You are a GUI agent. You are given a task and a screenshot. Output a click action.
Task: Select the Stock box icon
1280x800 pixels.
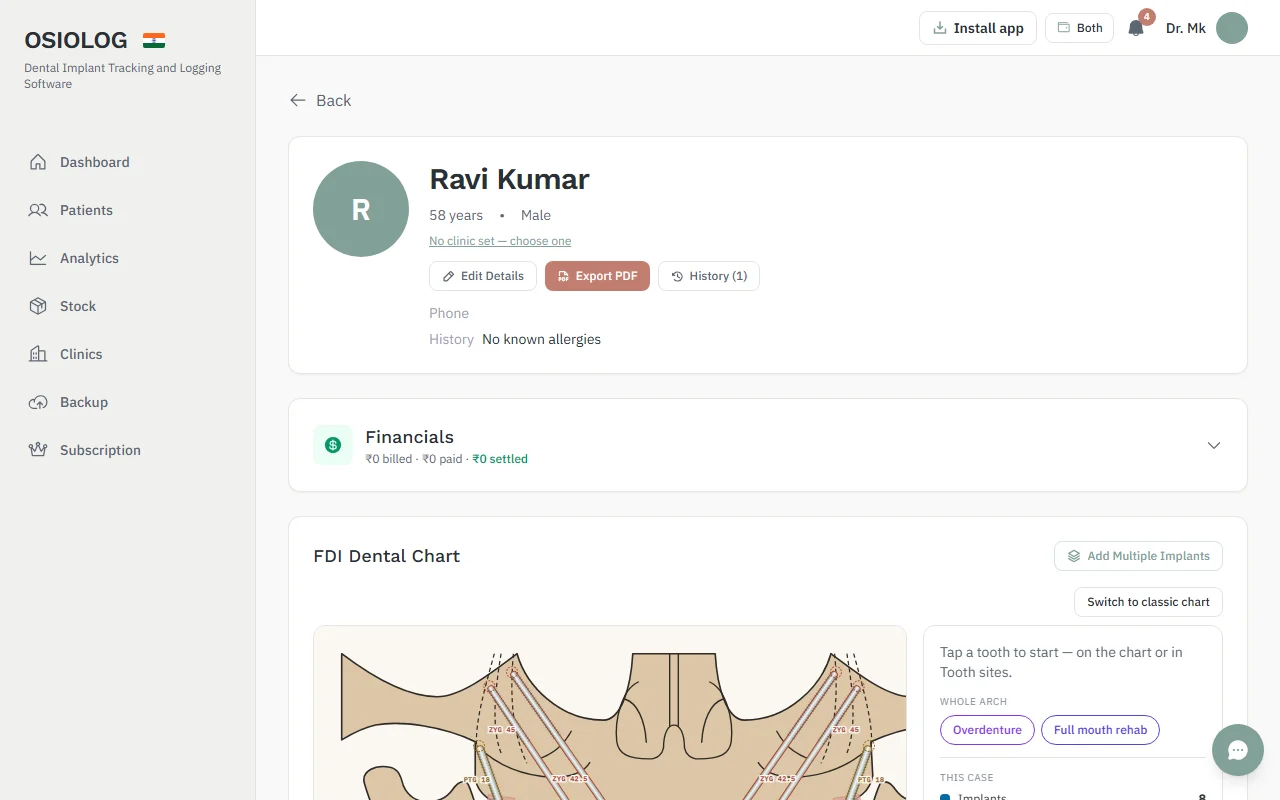38,306
